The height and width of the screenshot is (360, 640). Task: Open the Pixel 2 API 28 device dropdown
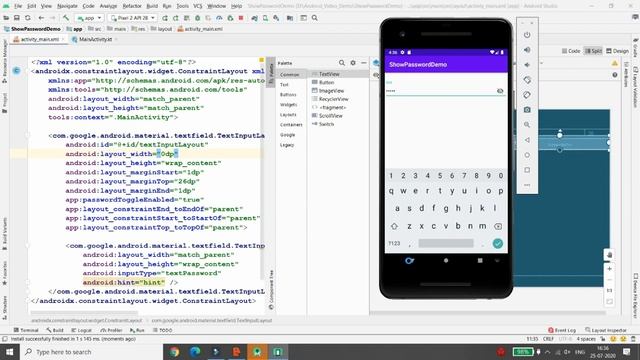coord(133,18)
